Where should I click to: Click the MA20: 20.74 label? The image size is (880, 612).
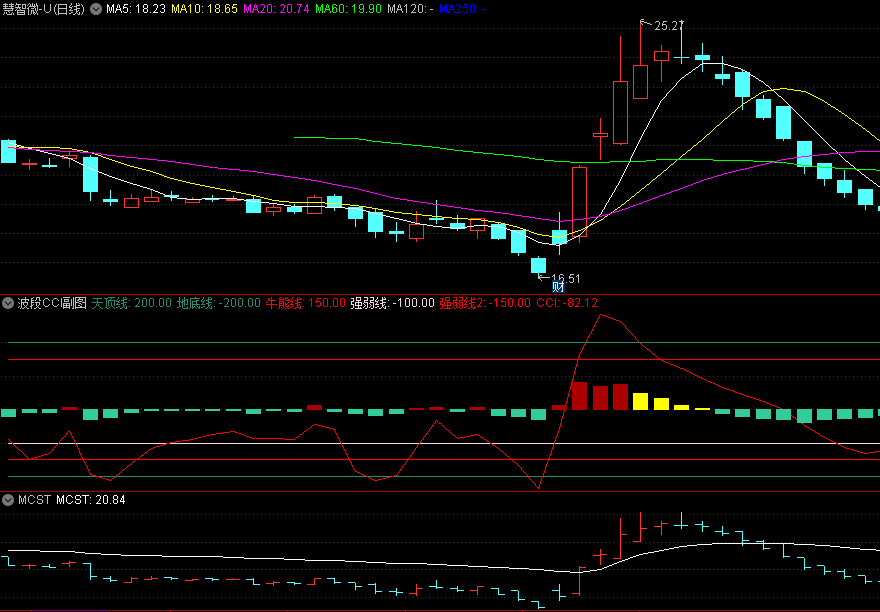point(276,9)
